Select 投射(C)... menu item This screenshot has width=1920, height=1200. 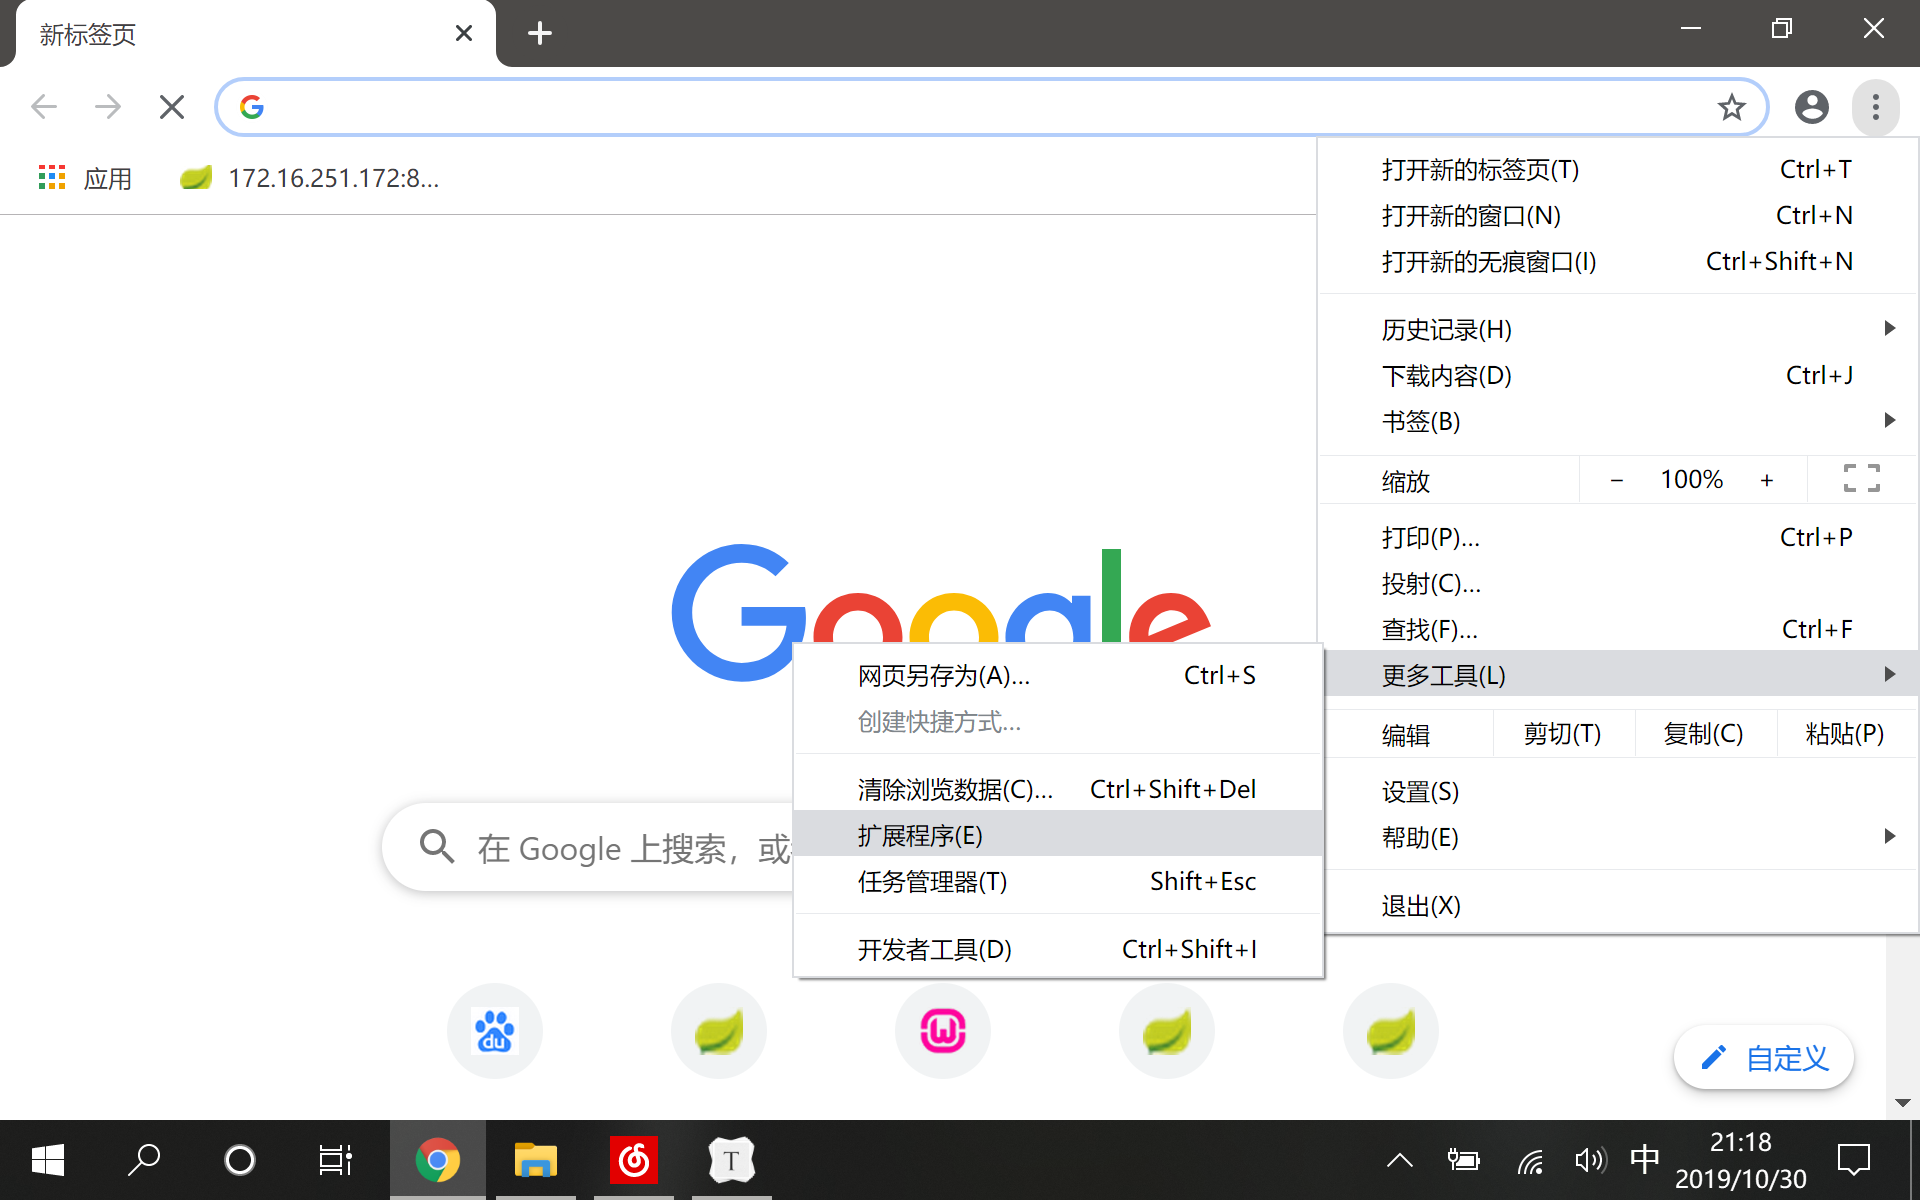click(1618, 583)
